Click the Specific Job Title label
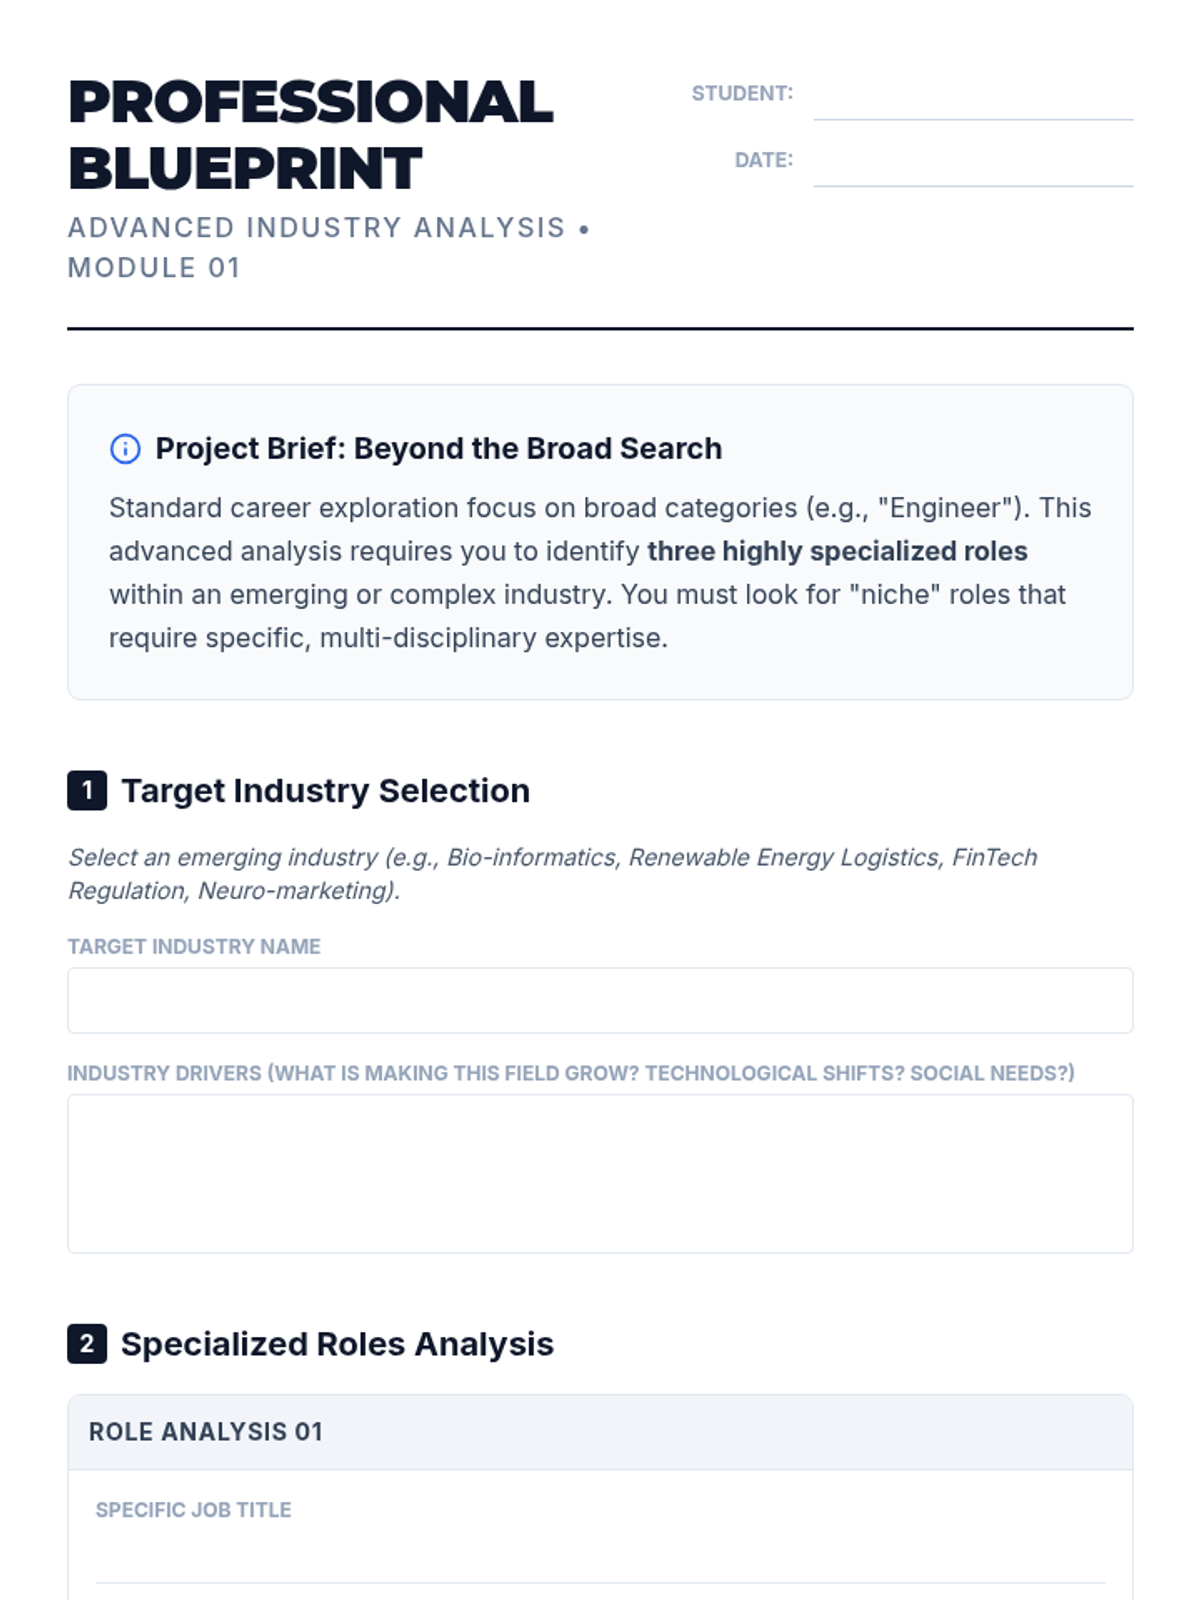The image size is (1200, 1600). 193,1510
